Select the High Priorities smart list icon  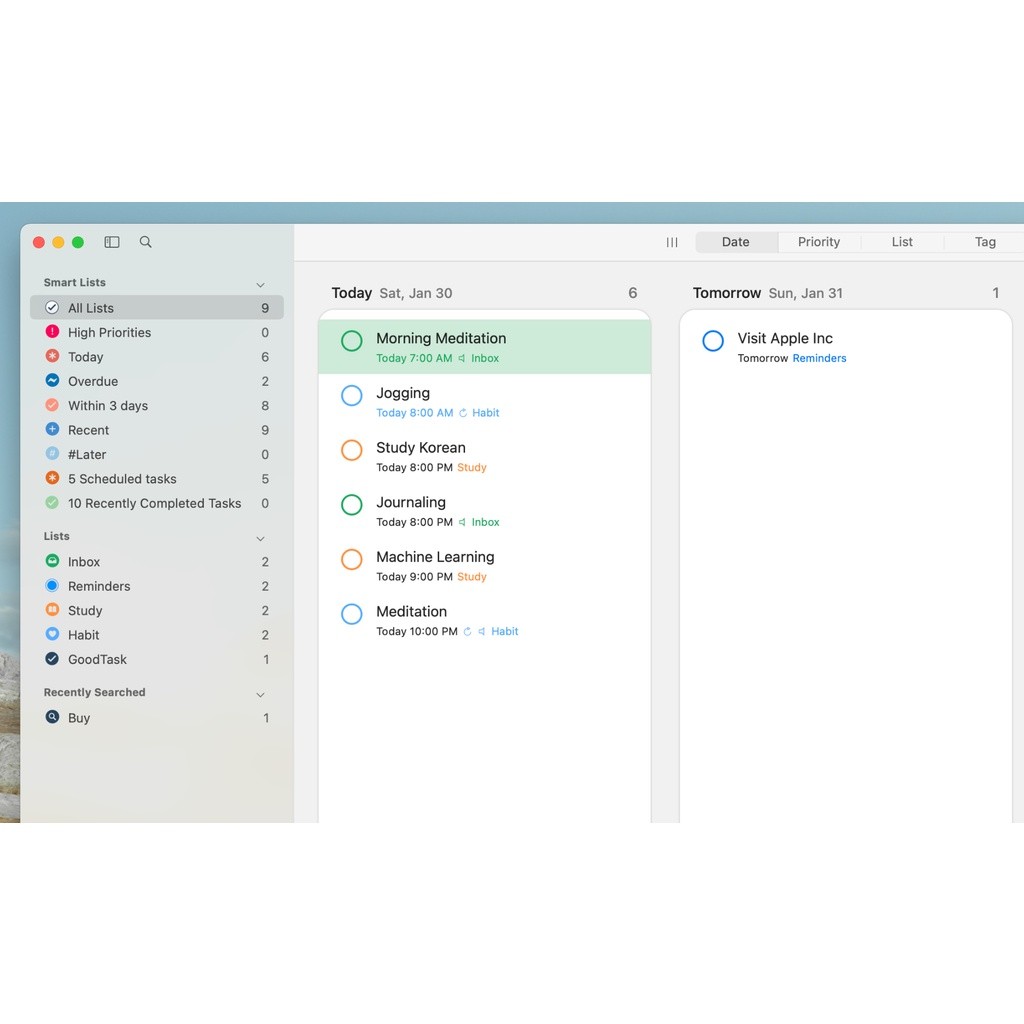[52, 332]
